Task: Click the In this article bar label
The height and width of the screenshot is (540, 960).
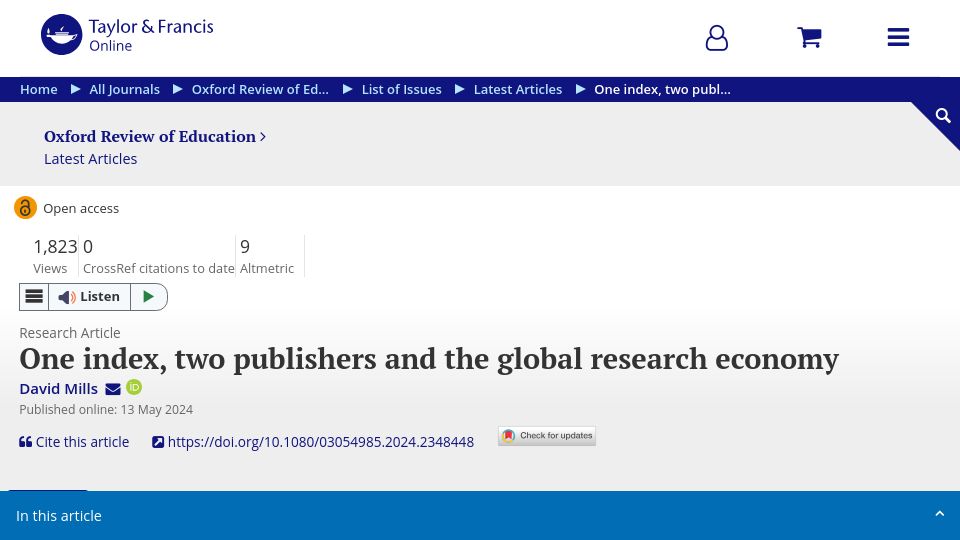Action: click(59, 516)
